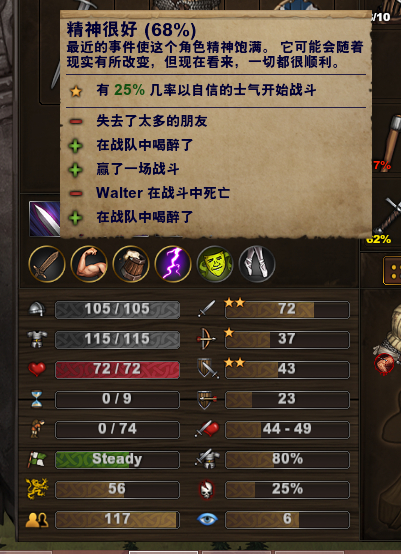
Task: Click the blue eye vision icon
Action: [207, 519]
